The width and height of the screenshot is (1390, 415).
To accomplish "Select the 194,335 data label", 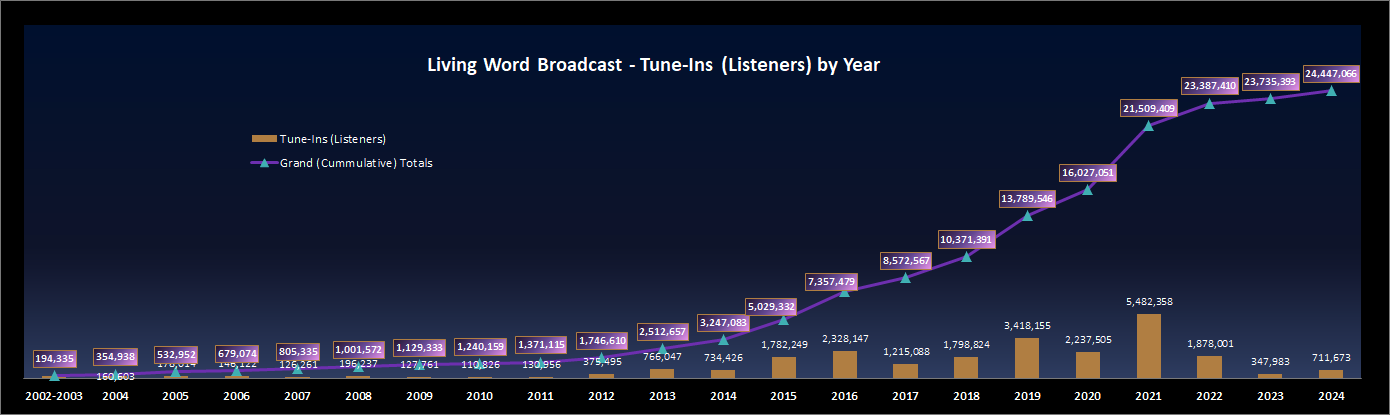I will click(54, 357).
